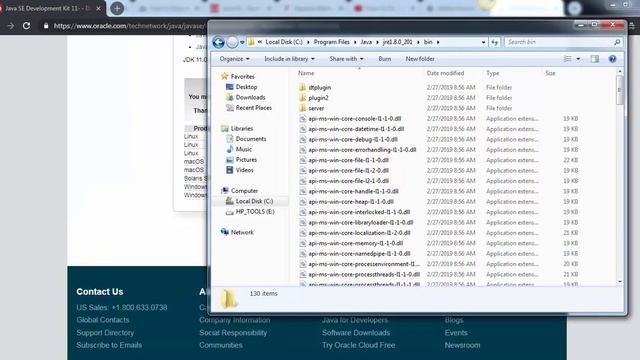640x360 pixels.
Task: Click Program Files in the address breadcrumb
Action: tap(331, 42)
